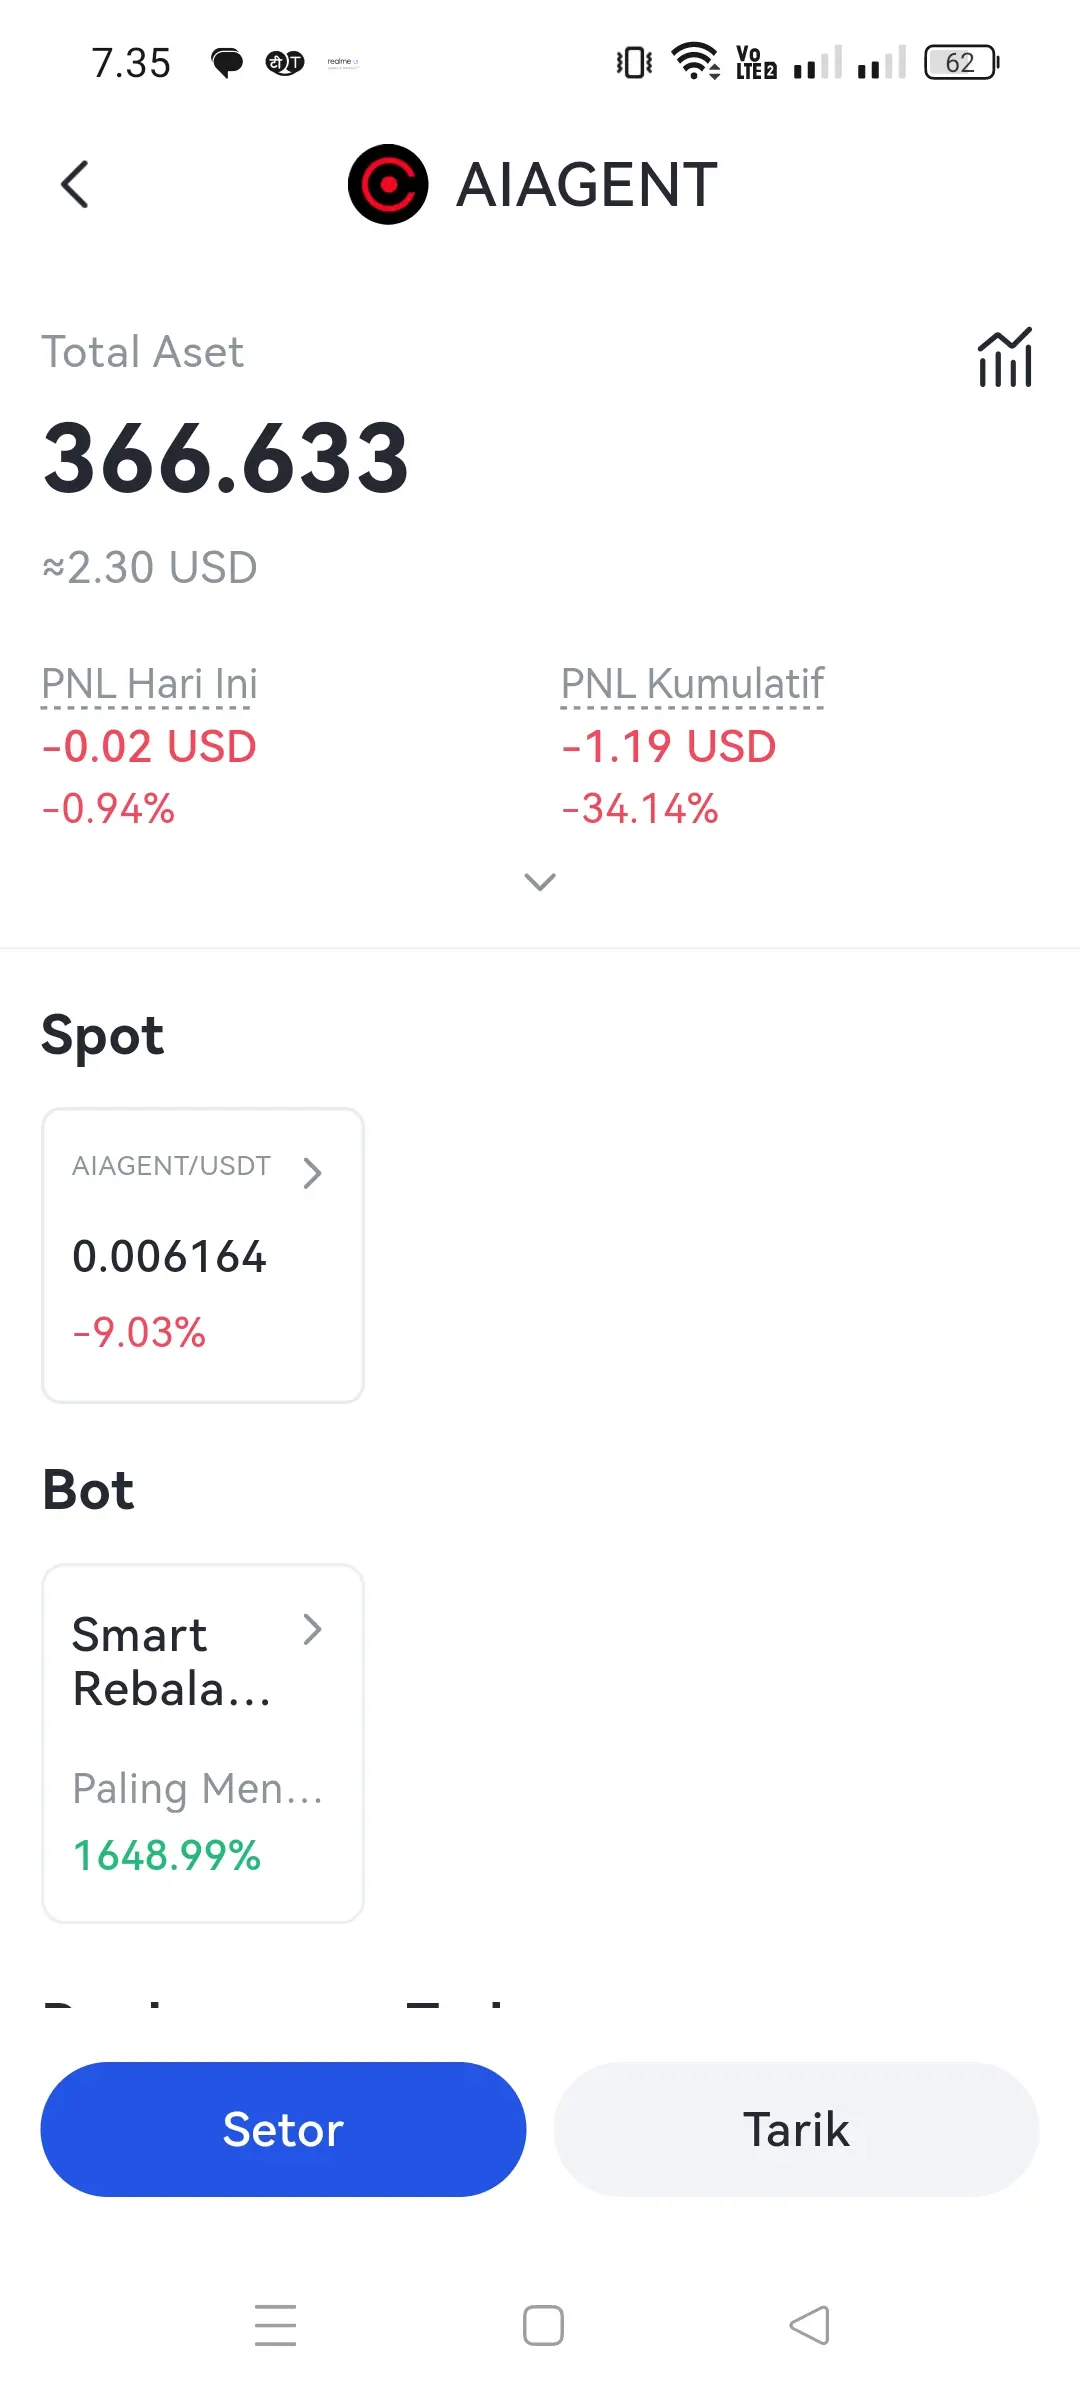
Task: Open AIAGENT/USDT pair arrow
Action: pos(312,1172)
